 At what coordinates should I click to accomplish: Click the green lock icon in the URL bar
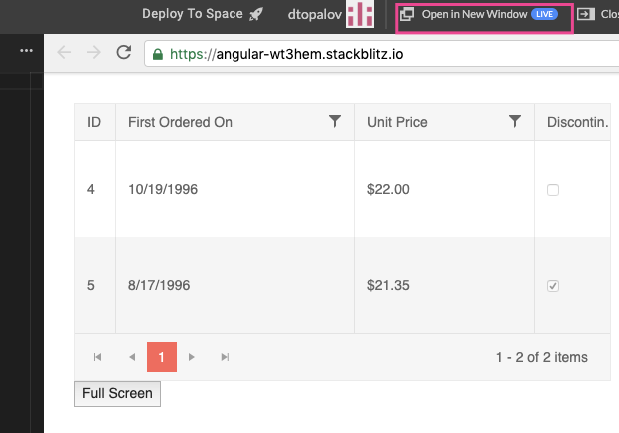[157, 54]
